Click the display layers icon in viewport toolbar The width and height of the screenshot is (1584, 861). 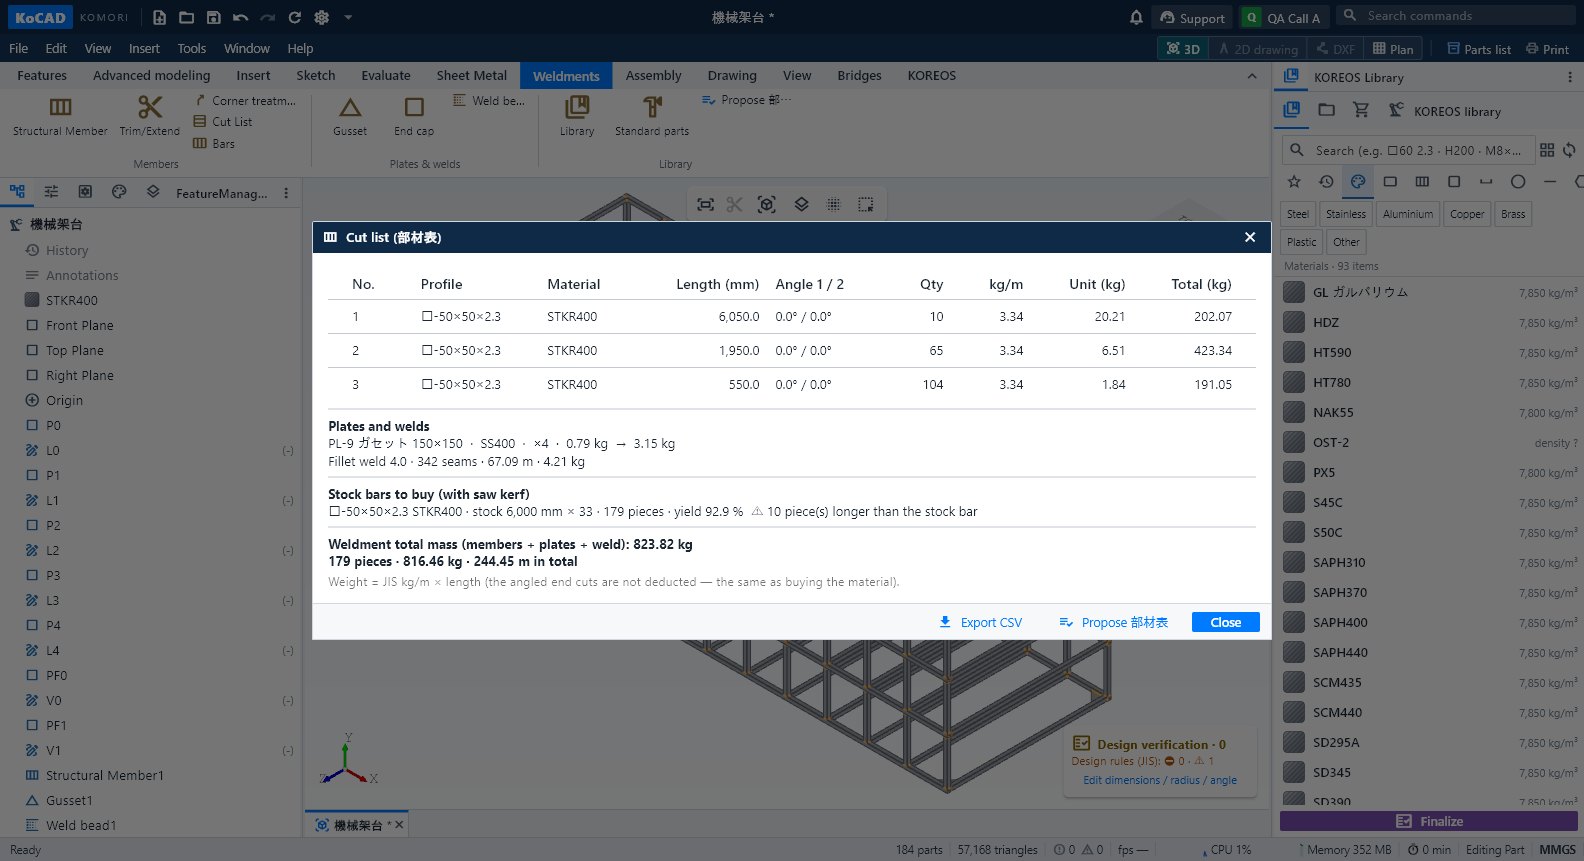tap(801, 204)
